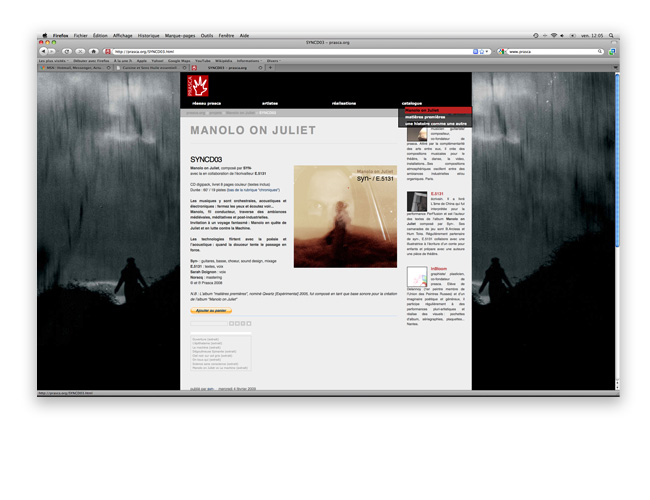Open the Affichage menu
The image size is (650, 500).
[x=122, y=36]
